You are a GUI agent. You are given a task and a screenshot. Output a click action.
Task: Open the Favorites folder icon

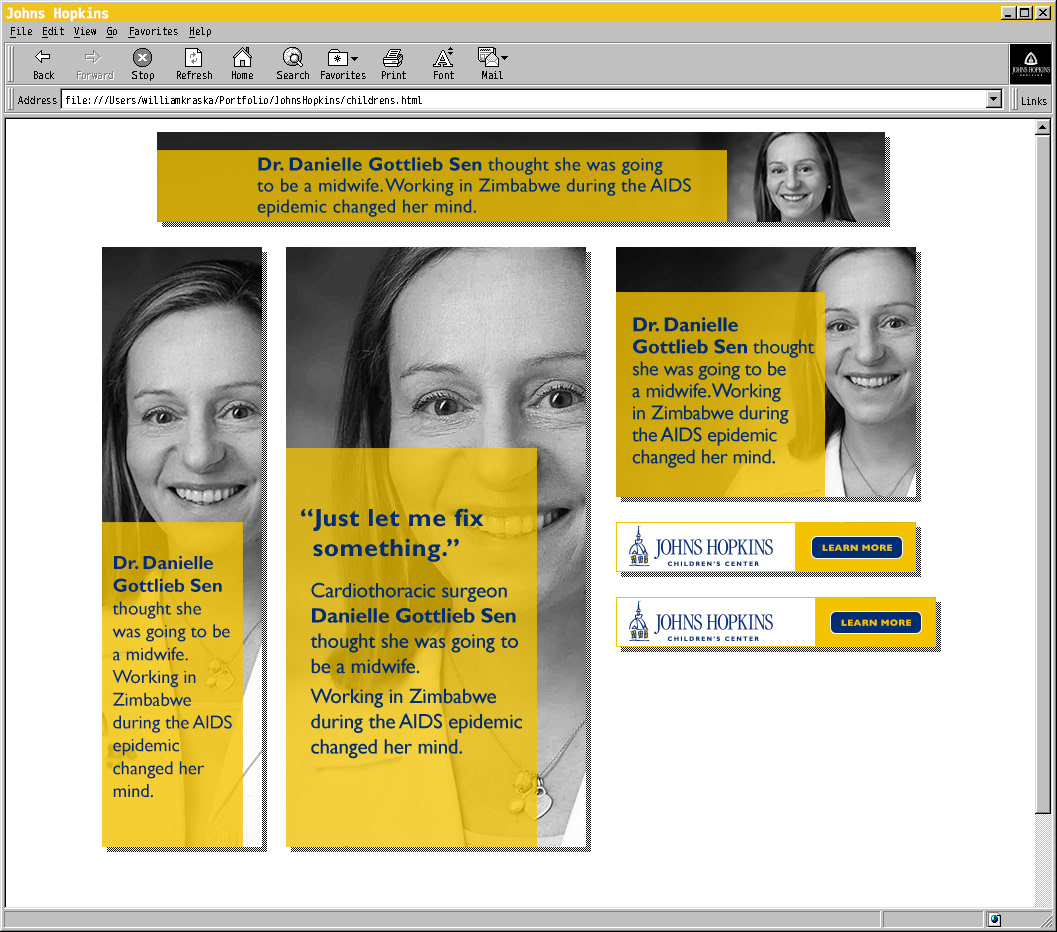[338, 58]
